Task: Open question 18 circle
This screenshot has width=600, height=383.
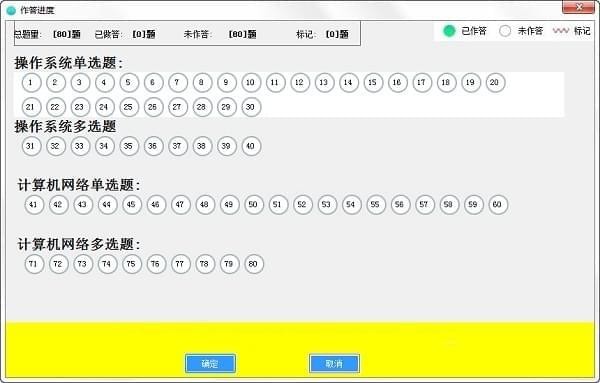Action: coord(446,83)
